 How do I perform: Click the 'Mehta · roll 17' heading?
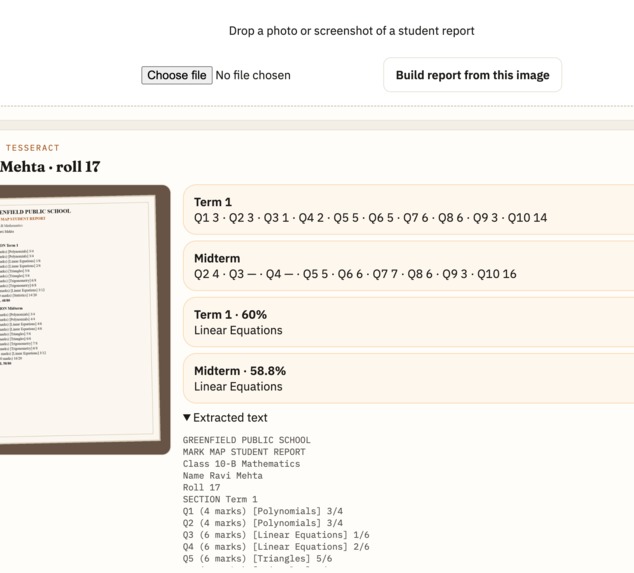50,167
